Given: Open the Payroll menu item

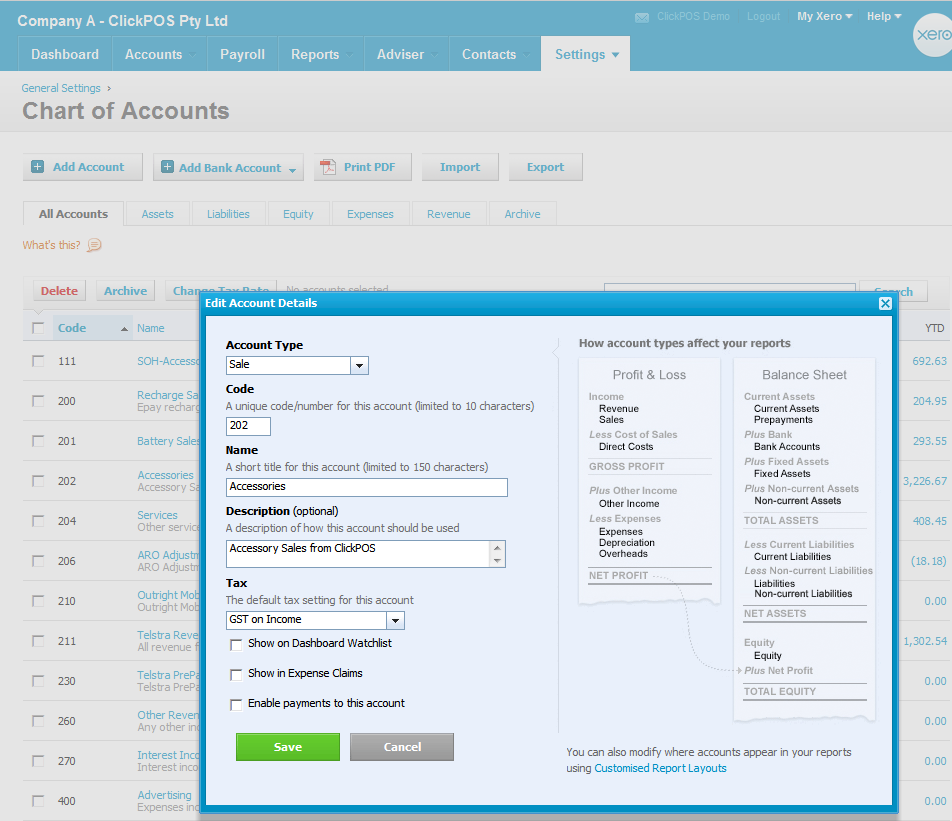Looking at the screenshot, I should 242,54.
